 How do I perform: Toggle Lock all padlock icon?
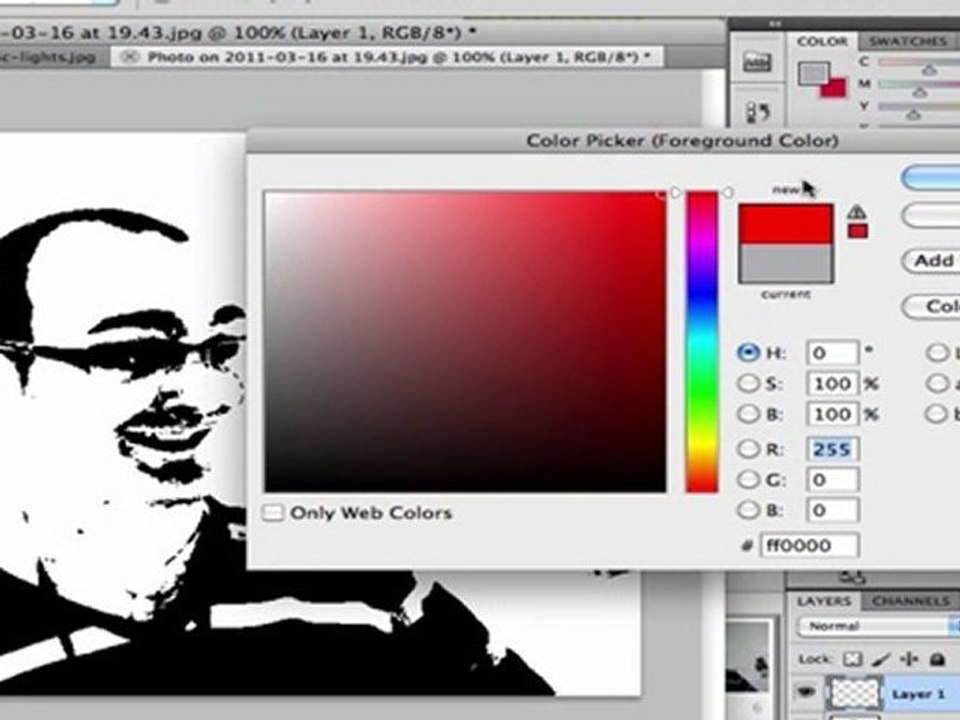click(x=937, y=659)
